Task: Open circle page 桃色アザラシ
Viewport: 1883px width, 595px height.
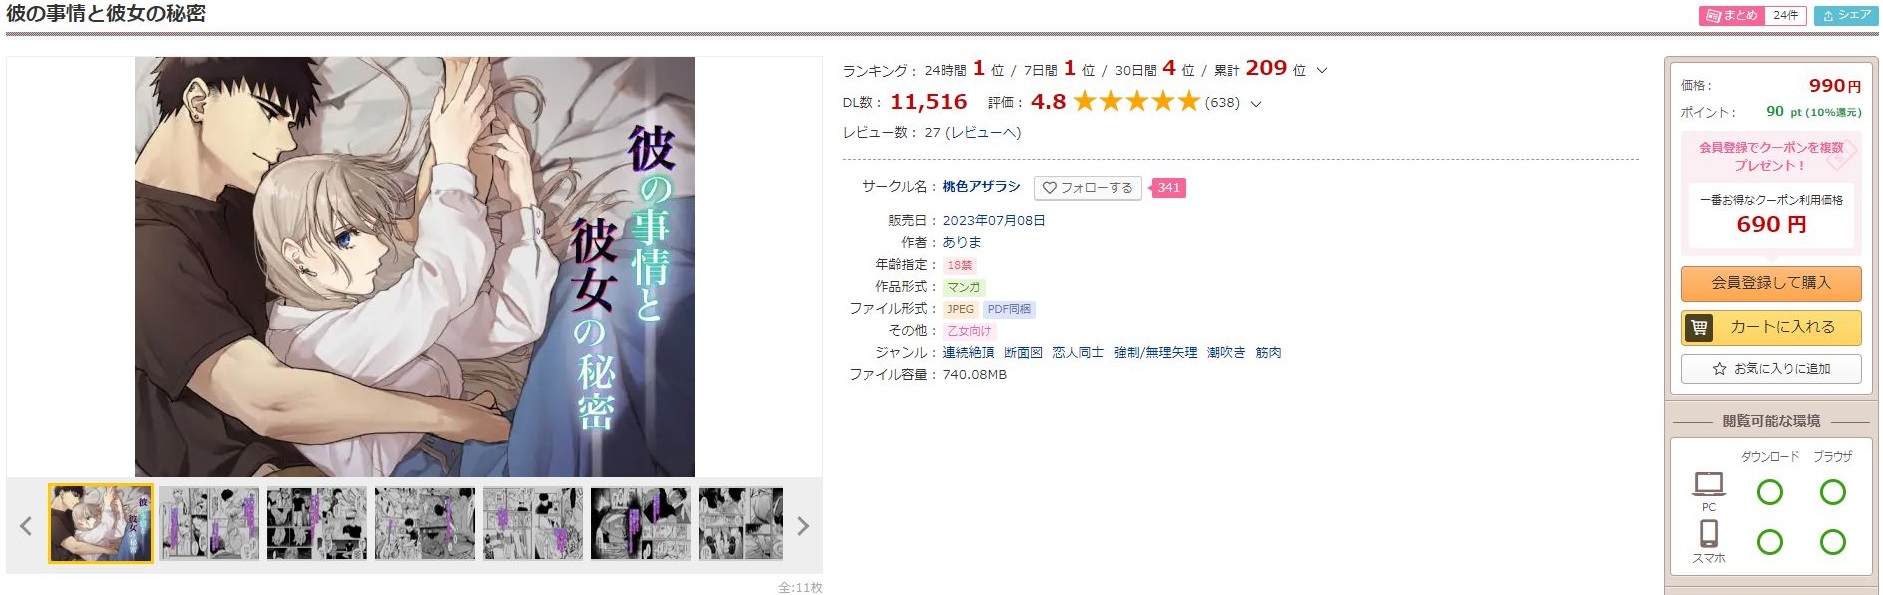Action: click(981, 187)
